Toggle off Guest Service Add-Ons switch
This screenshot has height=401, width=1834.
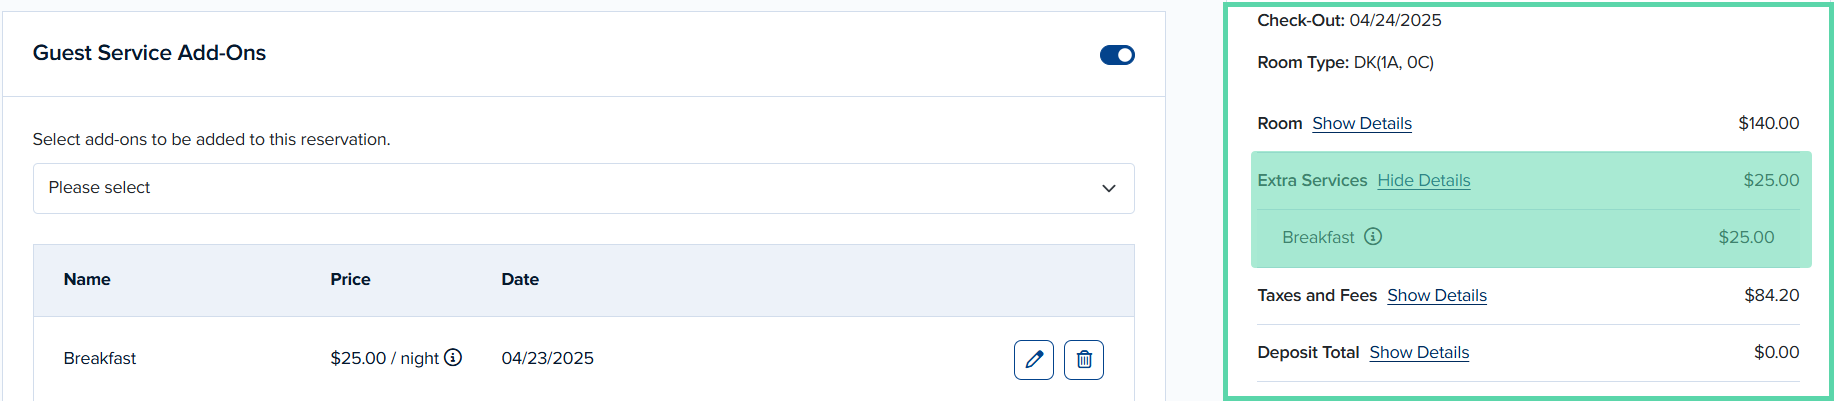1117,55
